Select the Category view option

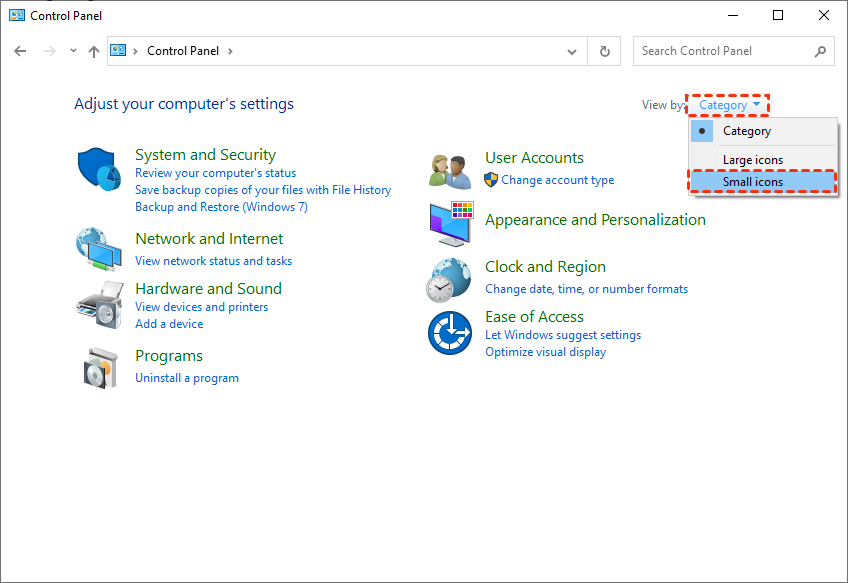747,131
